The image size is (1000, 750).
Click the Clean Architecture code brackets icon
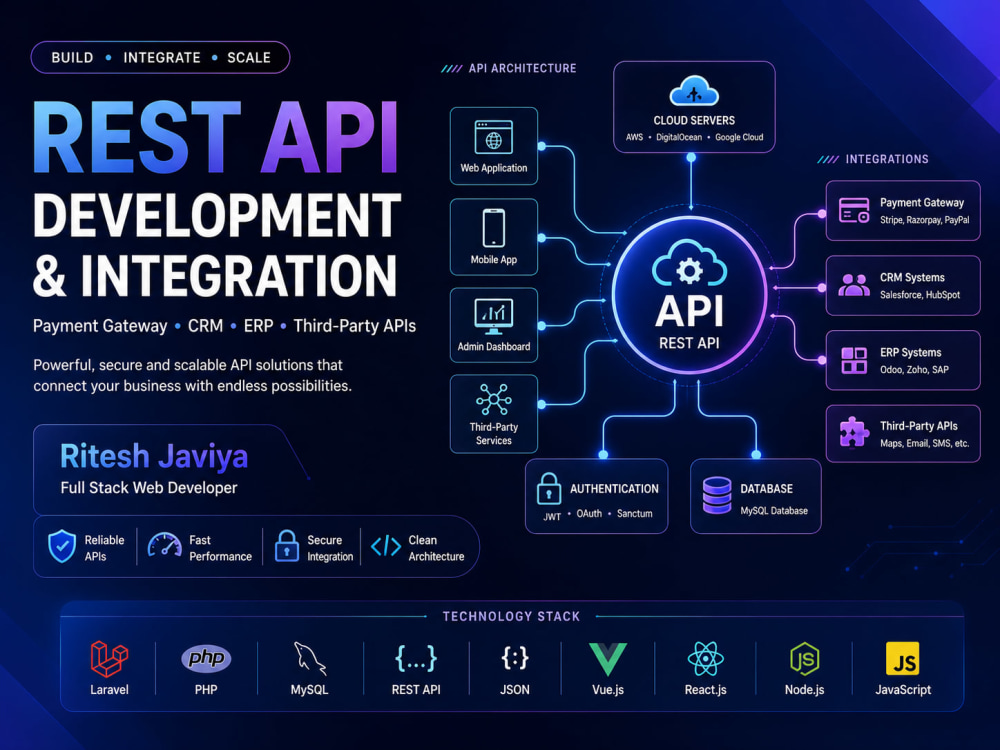[386, 546]
